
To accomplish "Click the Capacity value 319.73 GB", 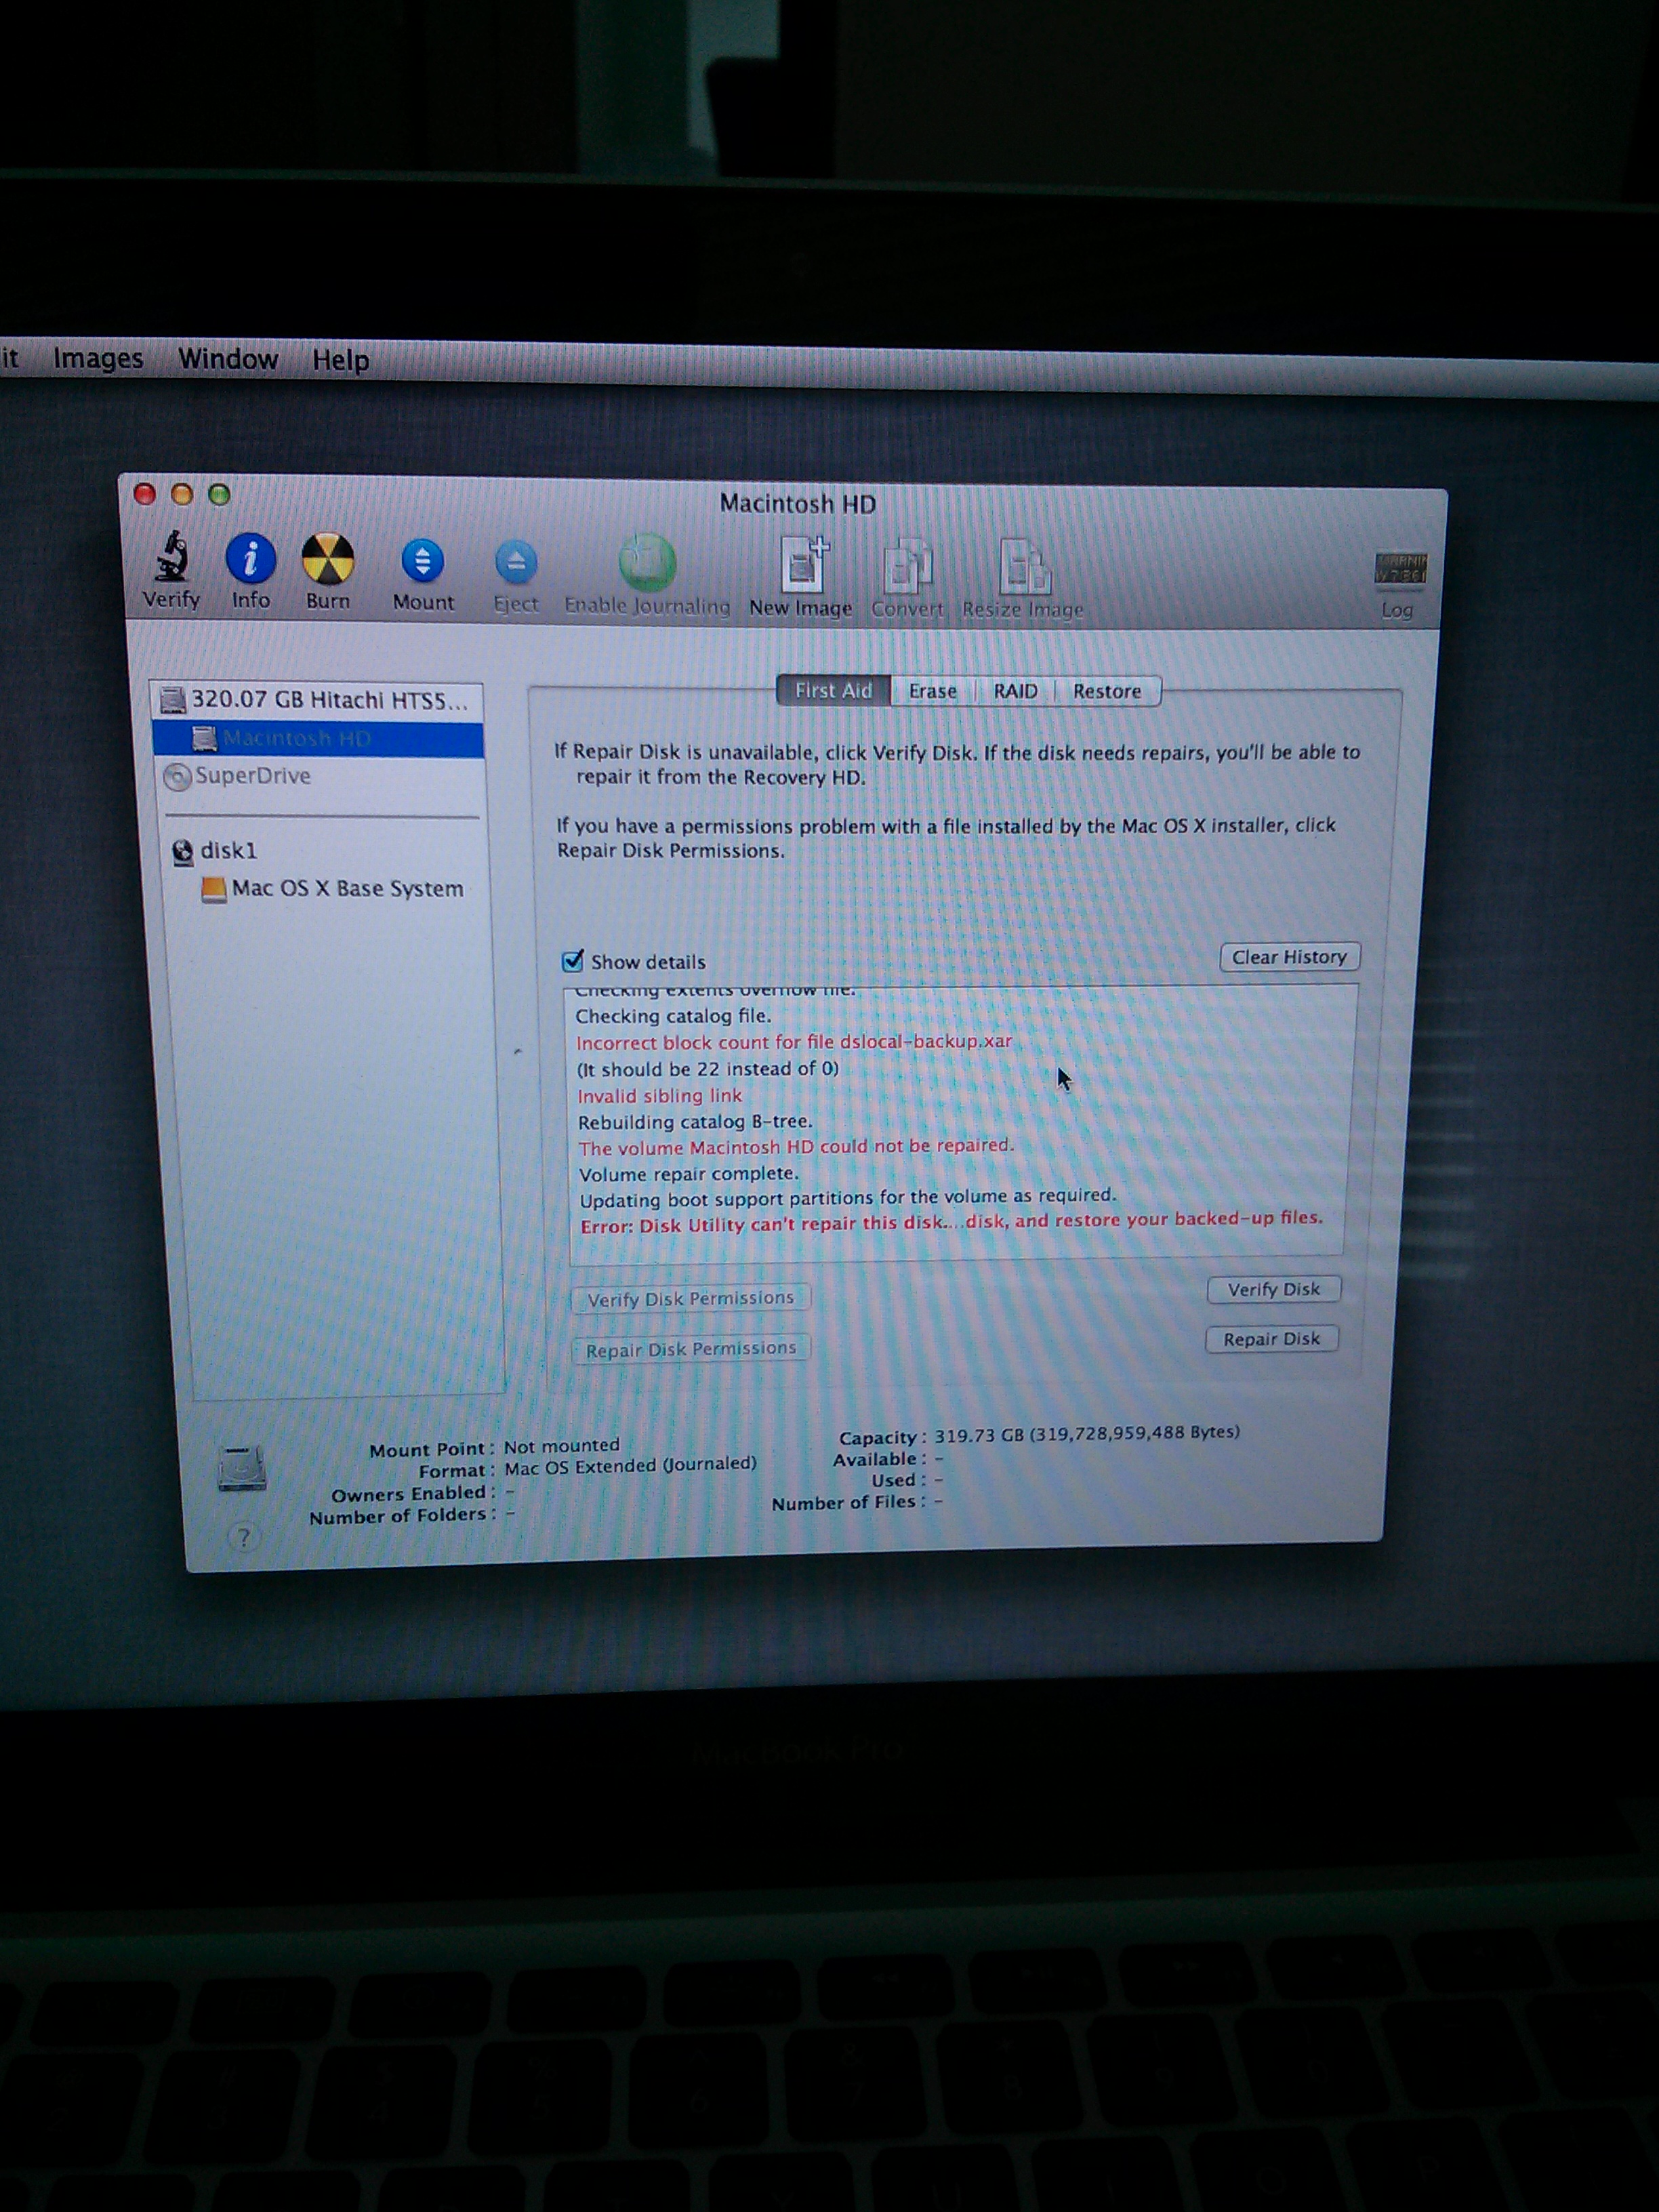I will (x=1087, y=1433).
